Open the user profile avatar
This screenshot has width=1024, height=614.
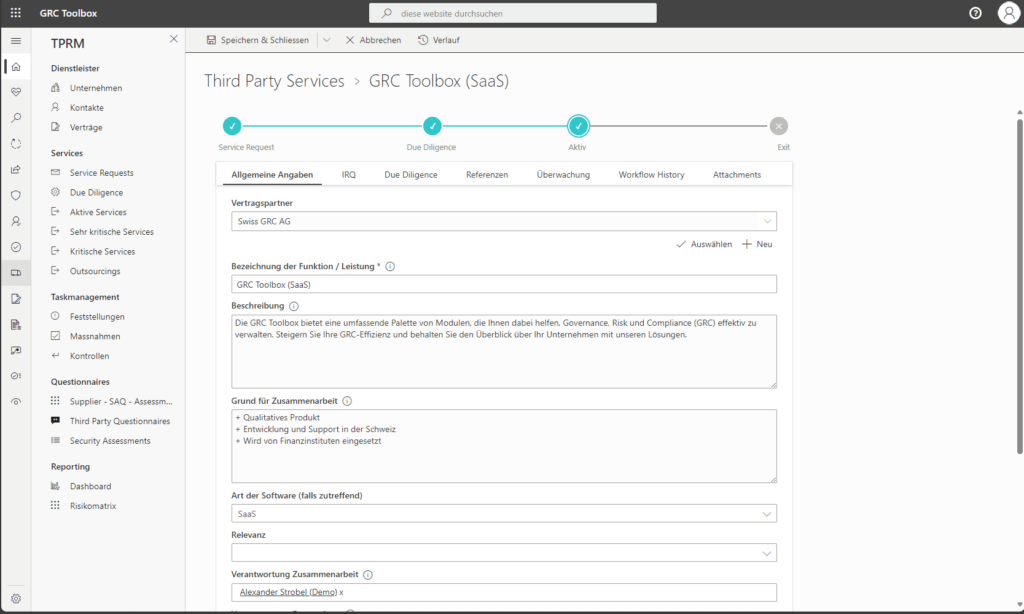pyautogui.click(x=1008, y=13)
